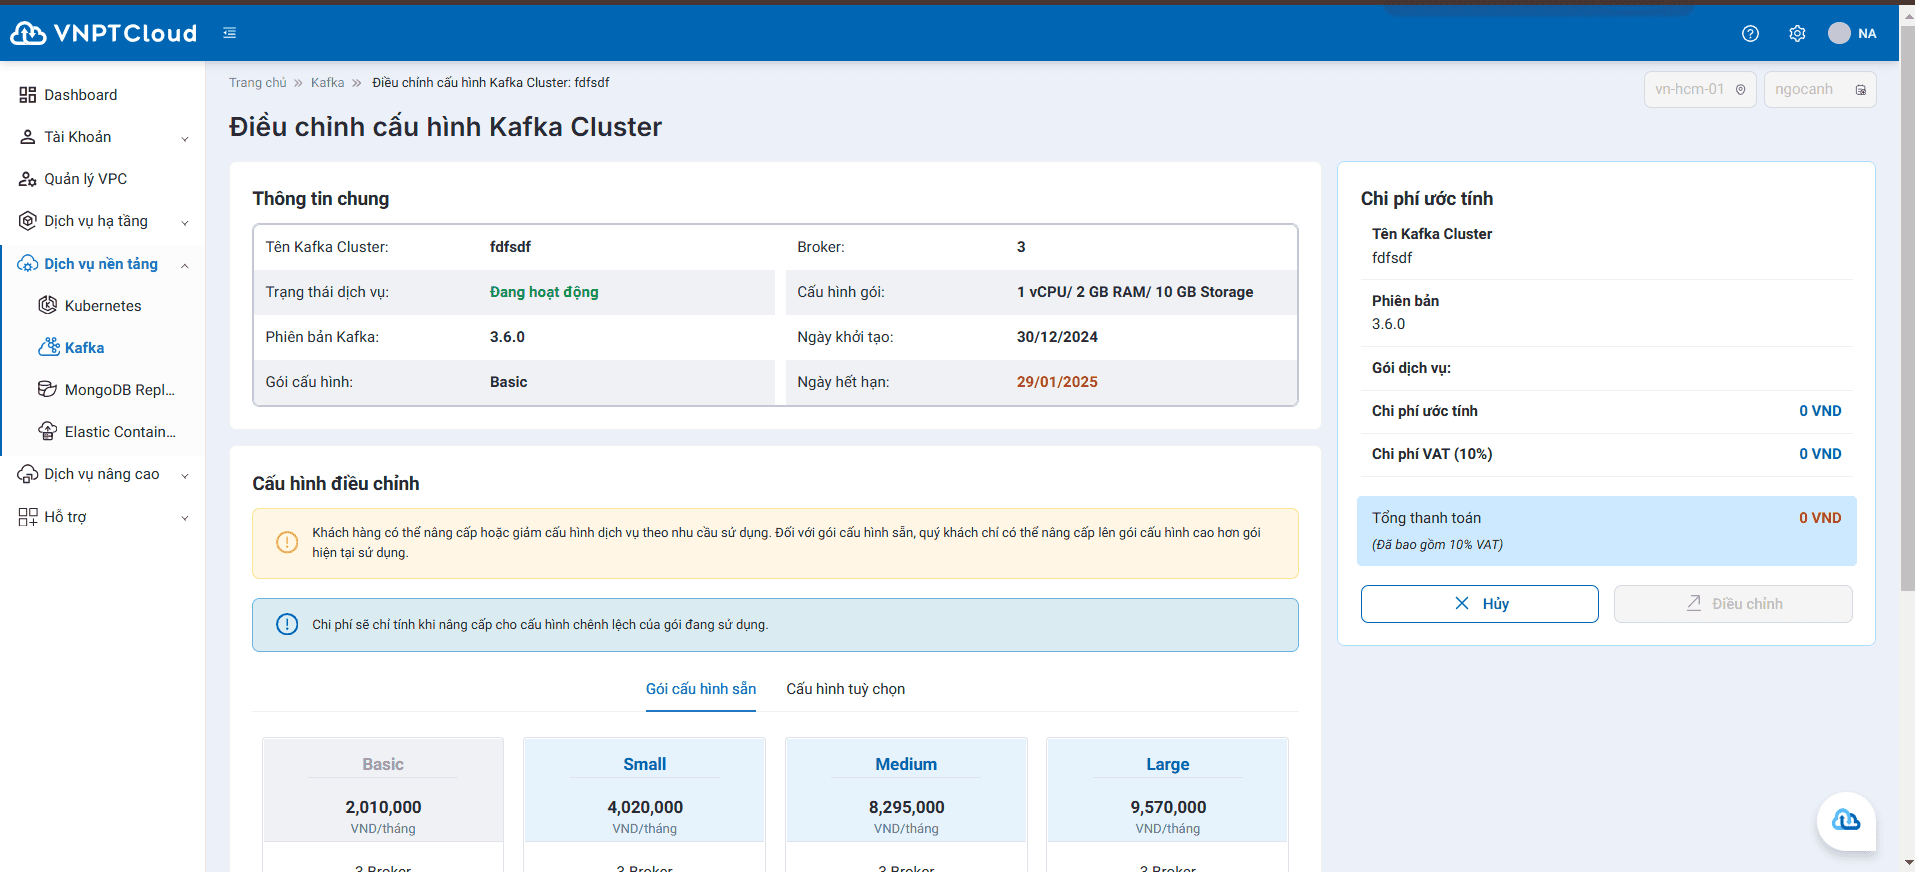Image resolution: width=1915 pixels, height=872 pixels.
Task: Open the help question mark icon
Action: pyautogui.click(x=1750, y=34)
